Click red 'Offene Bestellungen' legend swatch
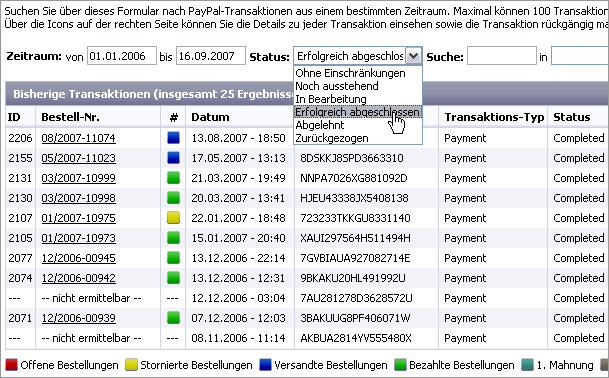The height and width of the screenshot is (378, 609). (x=11, y=365)
